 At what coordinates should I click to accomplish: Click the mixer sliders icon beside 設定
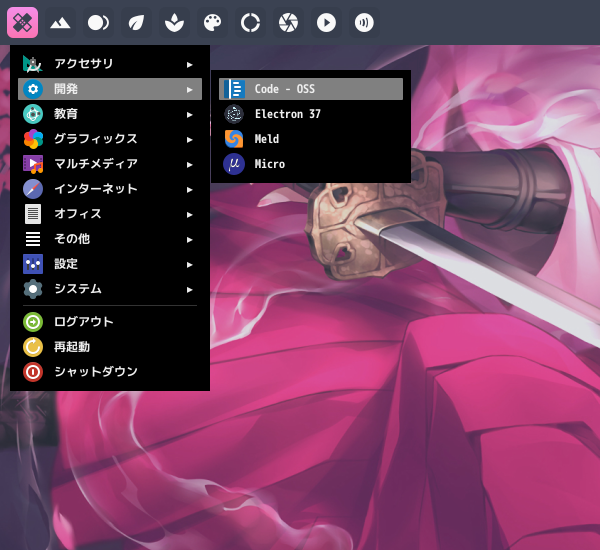33,264
